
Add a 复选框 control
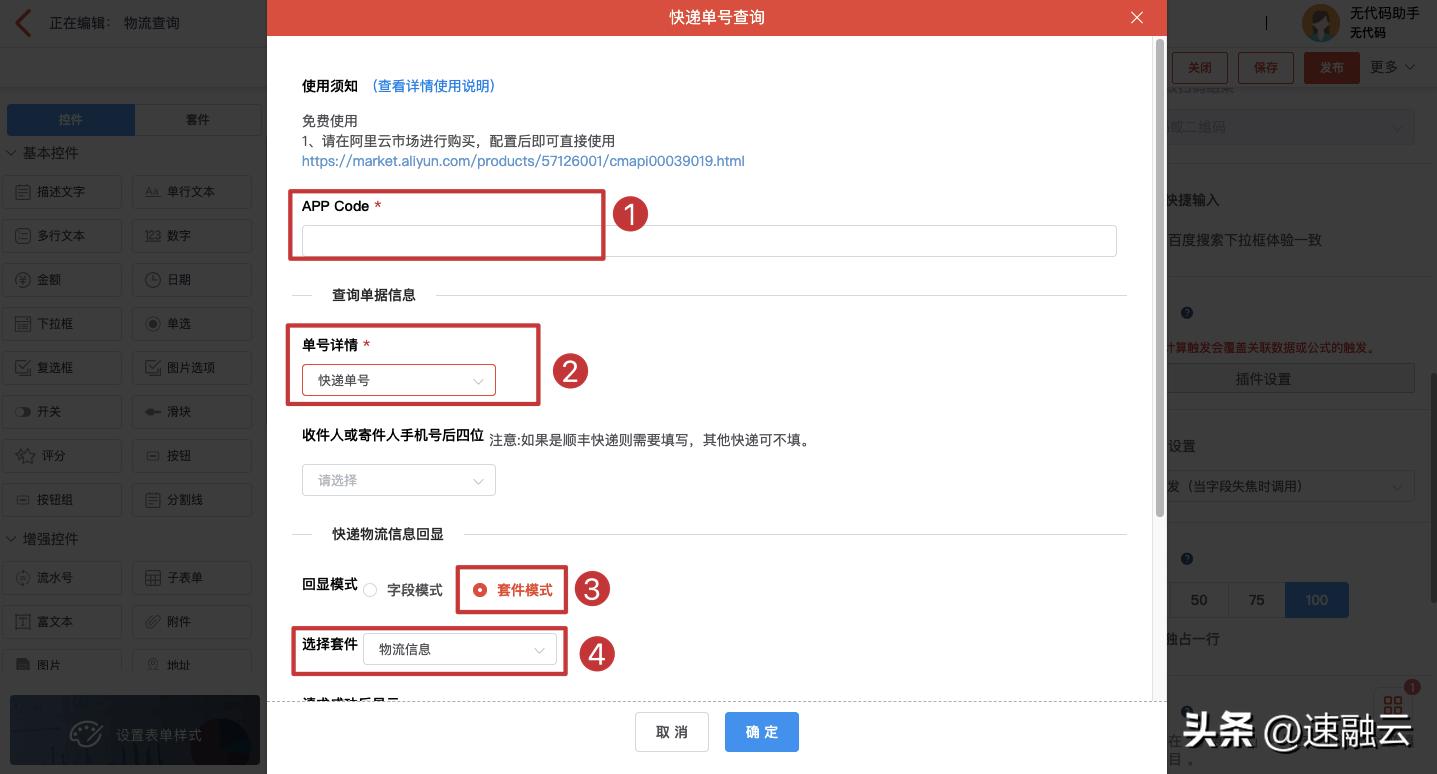[62, 367]
